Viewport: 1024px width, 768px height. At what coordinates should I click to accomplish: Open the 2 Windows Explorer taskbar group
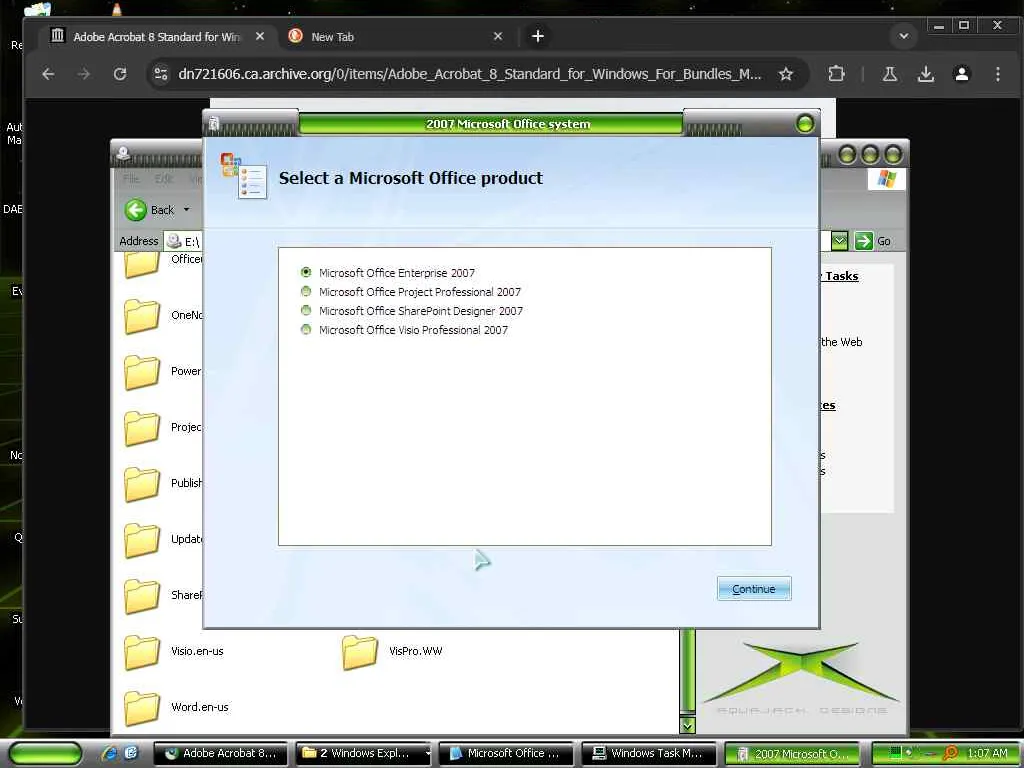(x=363, y=753)
